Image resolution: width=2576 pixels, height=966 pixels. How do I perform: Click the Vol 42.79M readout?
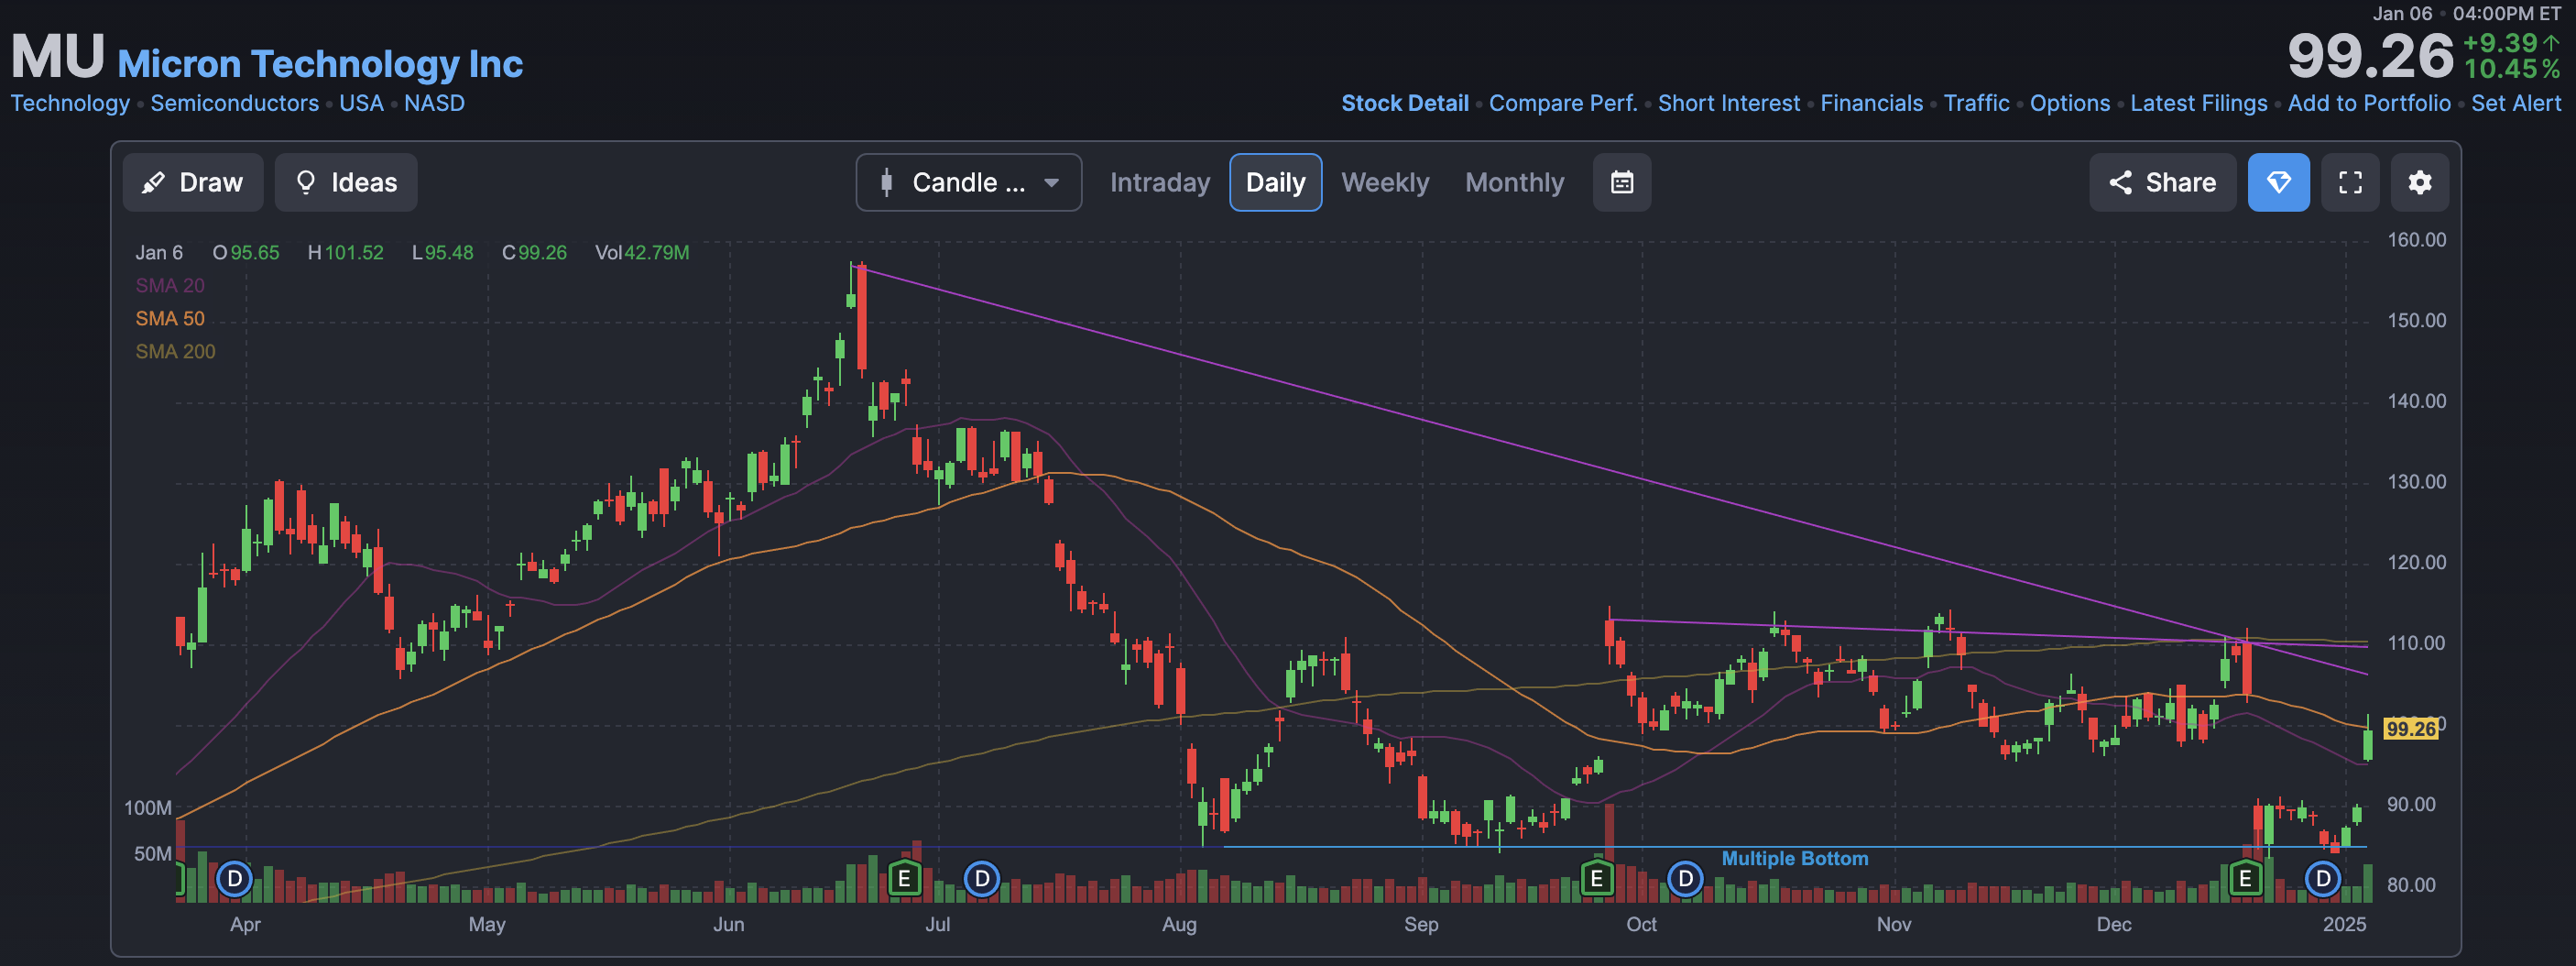(x=642, y=252)
